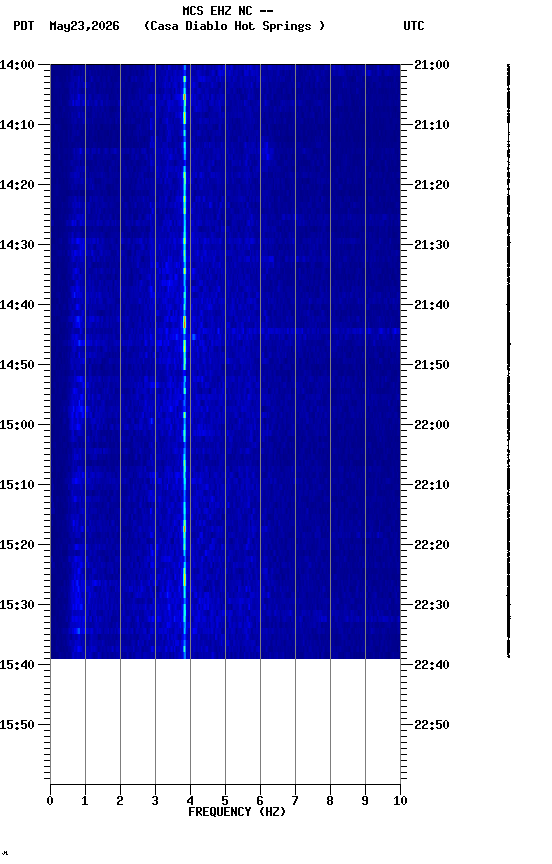Click frequency axis tick label 10

pyautogui.click(x=400, y=801)
